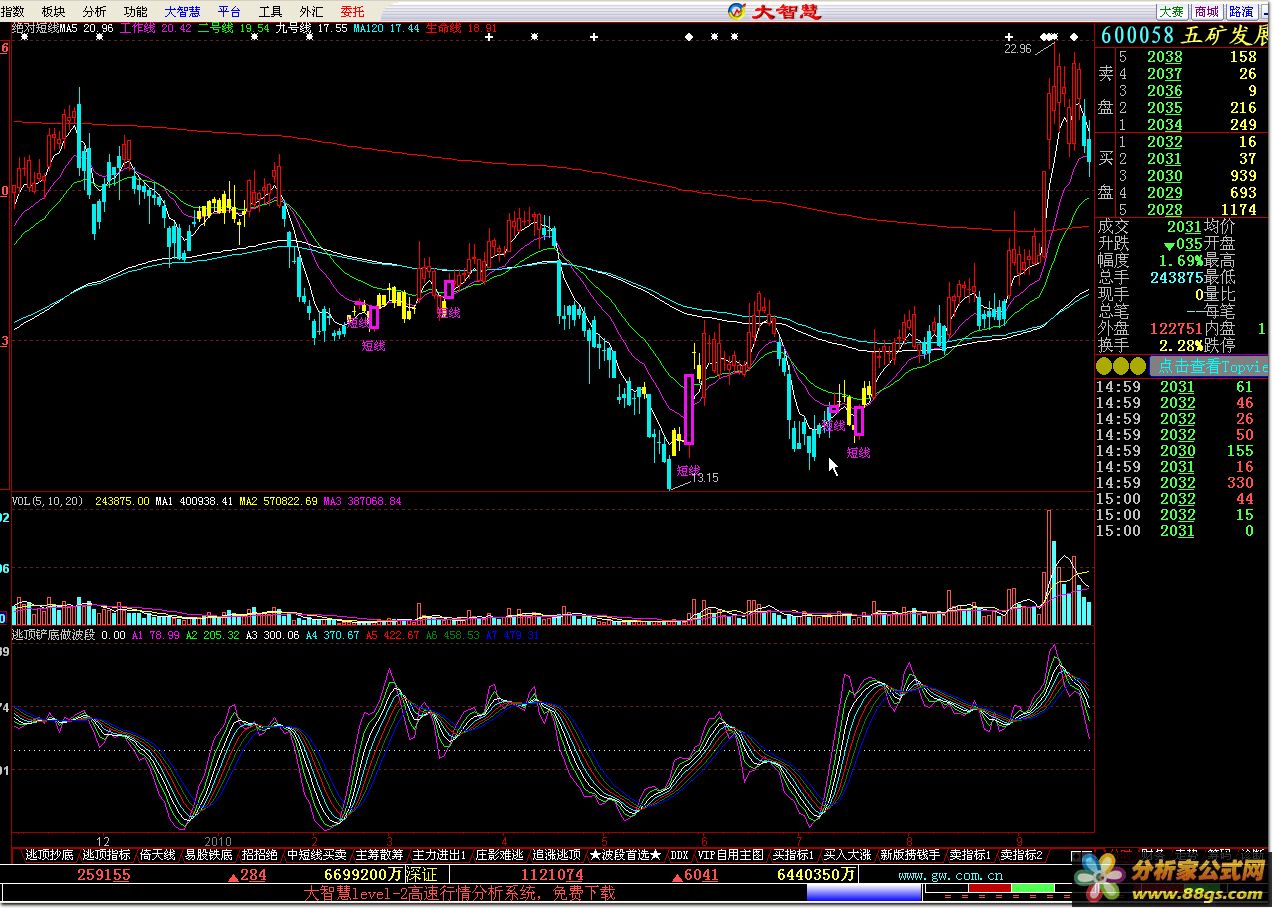Click the VOL(5,10,20) indicator label

pyautogui.click(x=48, y=501)
